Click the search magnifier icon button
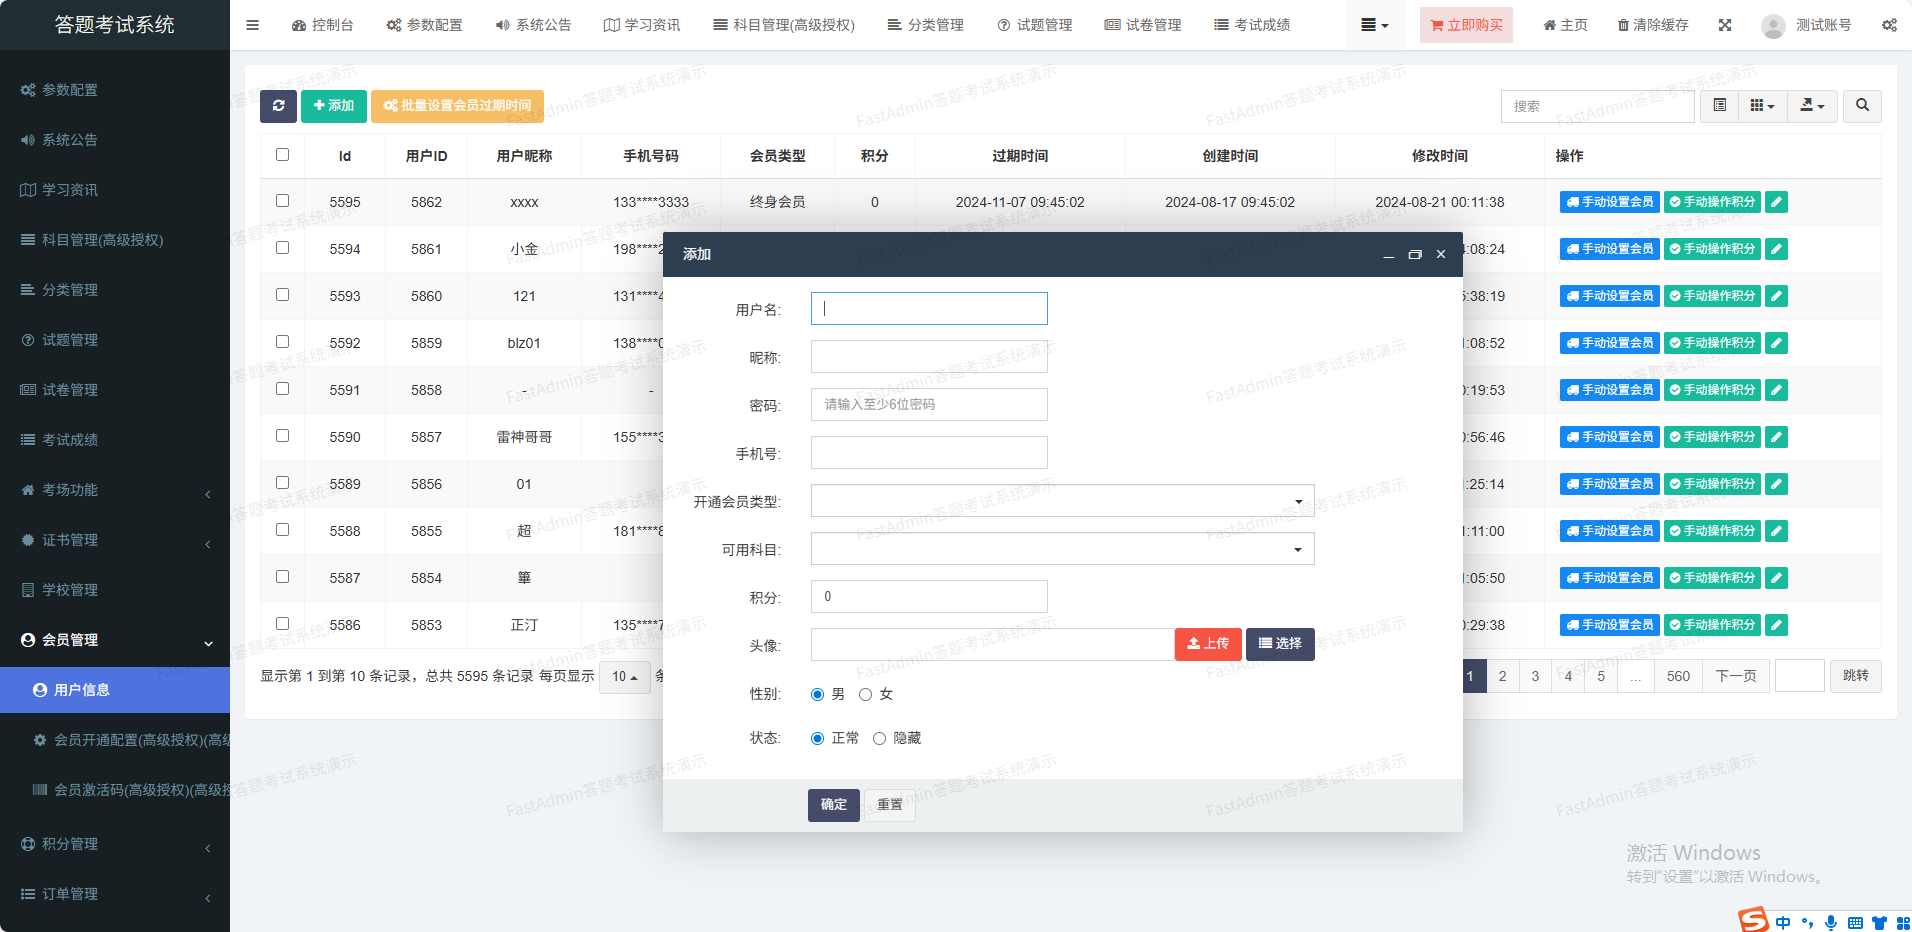The height and width of the screenshot is (932, 1912). point(1862,106)
